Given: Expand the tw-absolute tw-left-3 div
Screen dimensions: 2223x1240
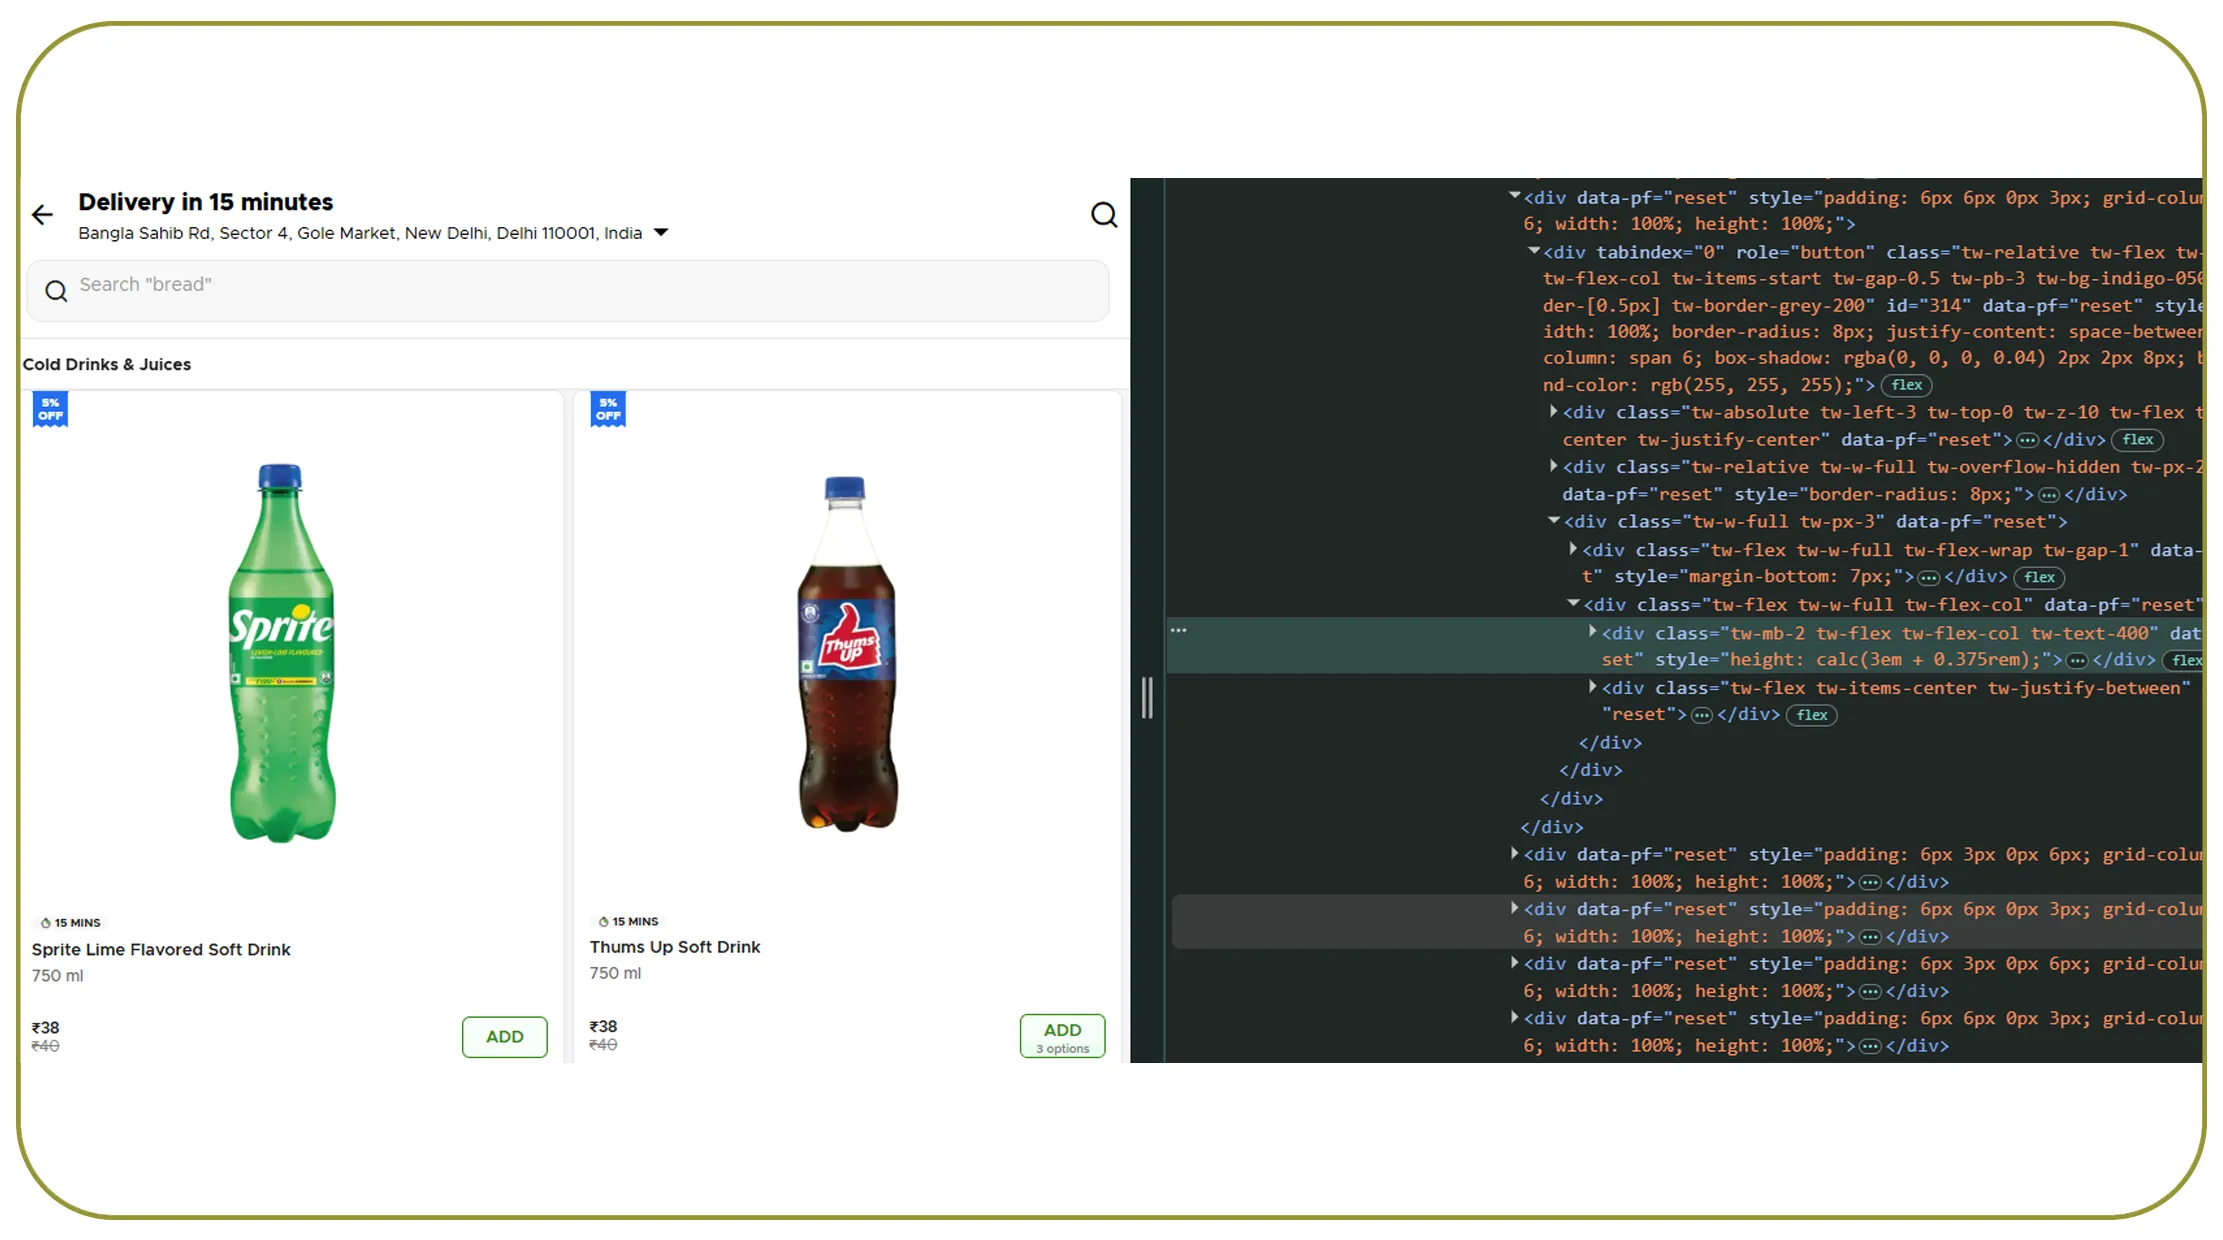Looking at the screenshot, I should 1553,411.
